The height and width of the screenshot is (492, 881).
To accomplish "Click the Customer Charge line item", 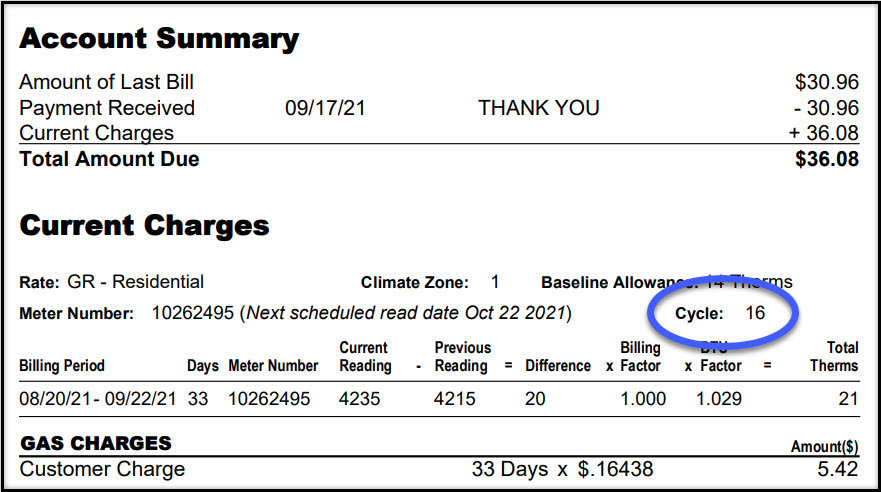I will tap(102, 469).
